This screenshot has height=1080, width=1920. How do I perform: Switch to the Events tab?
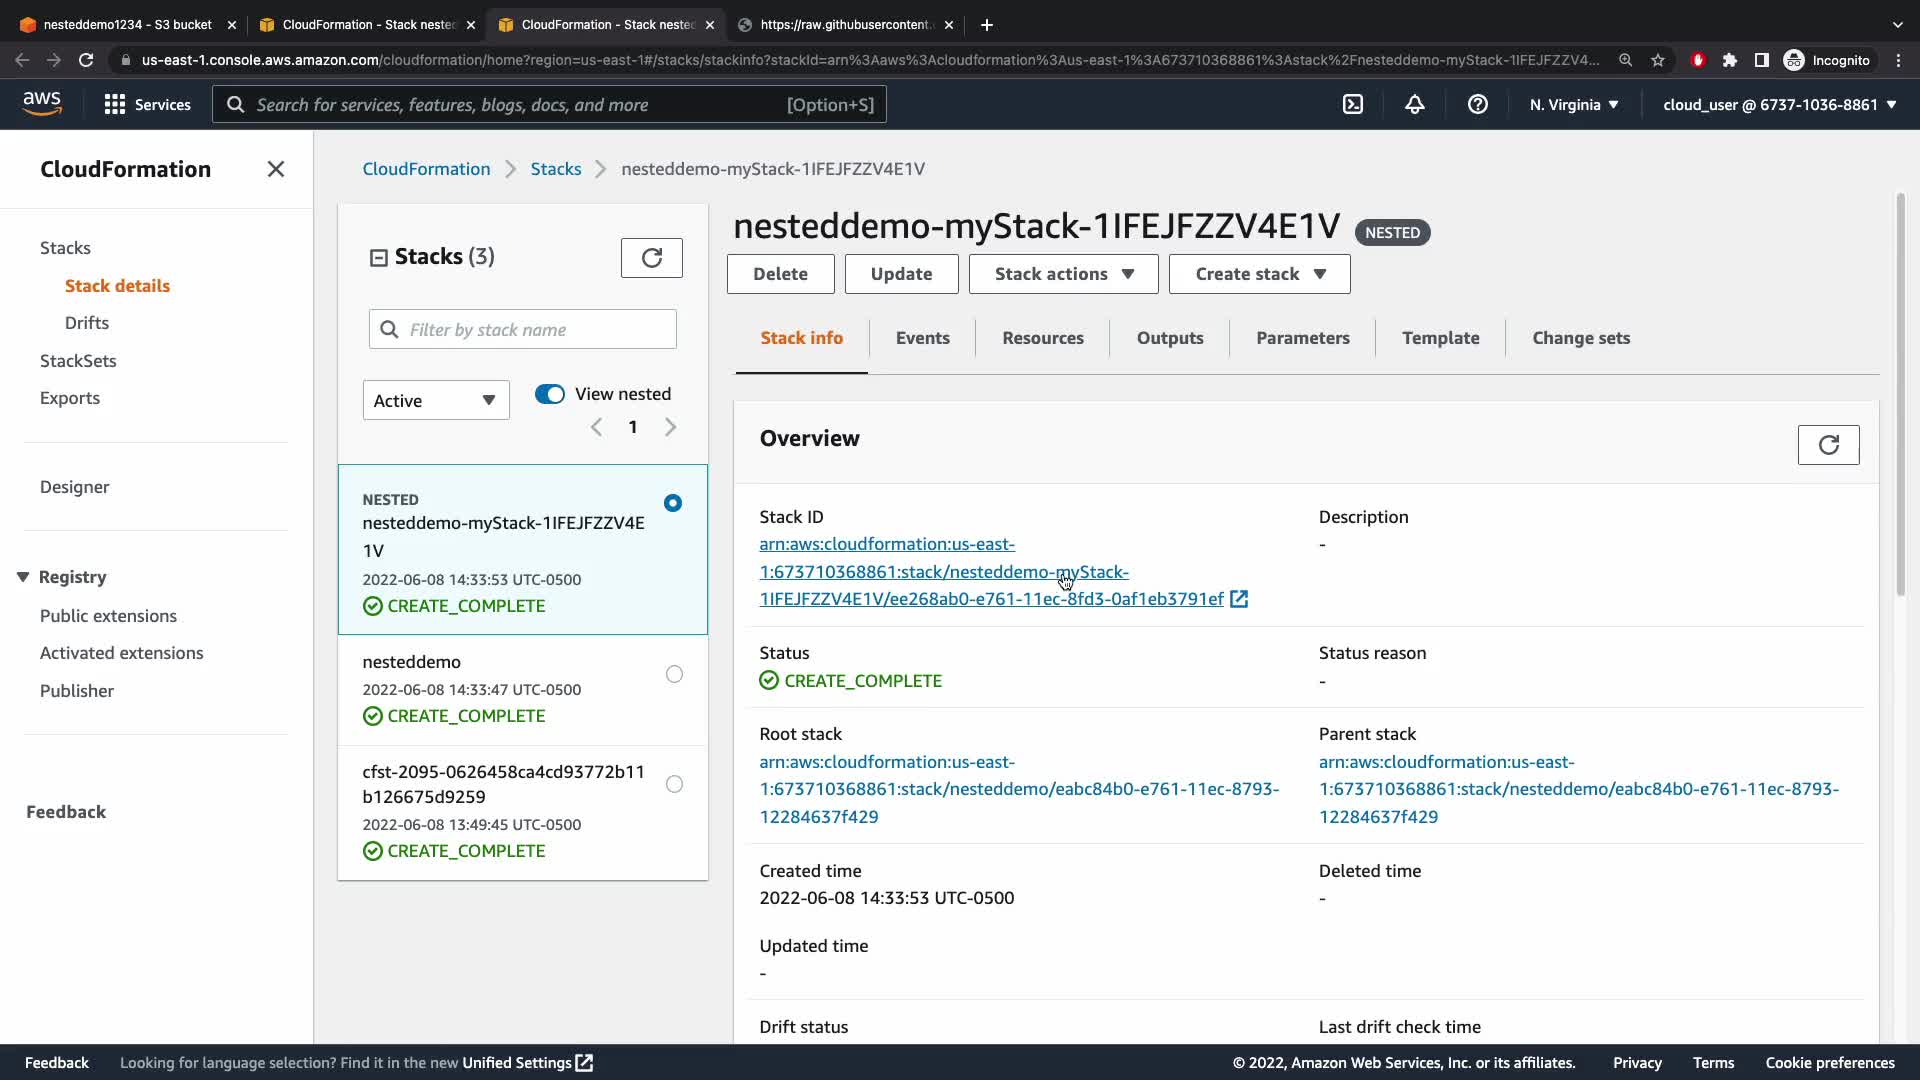click(922, 338)
